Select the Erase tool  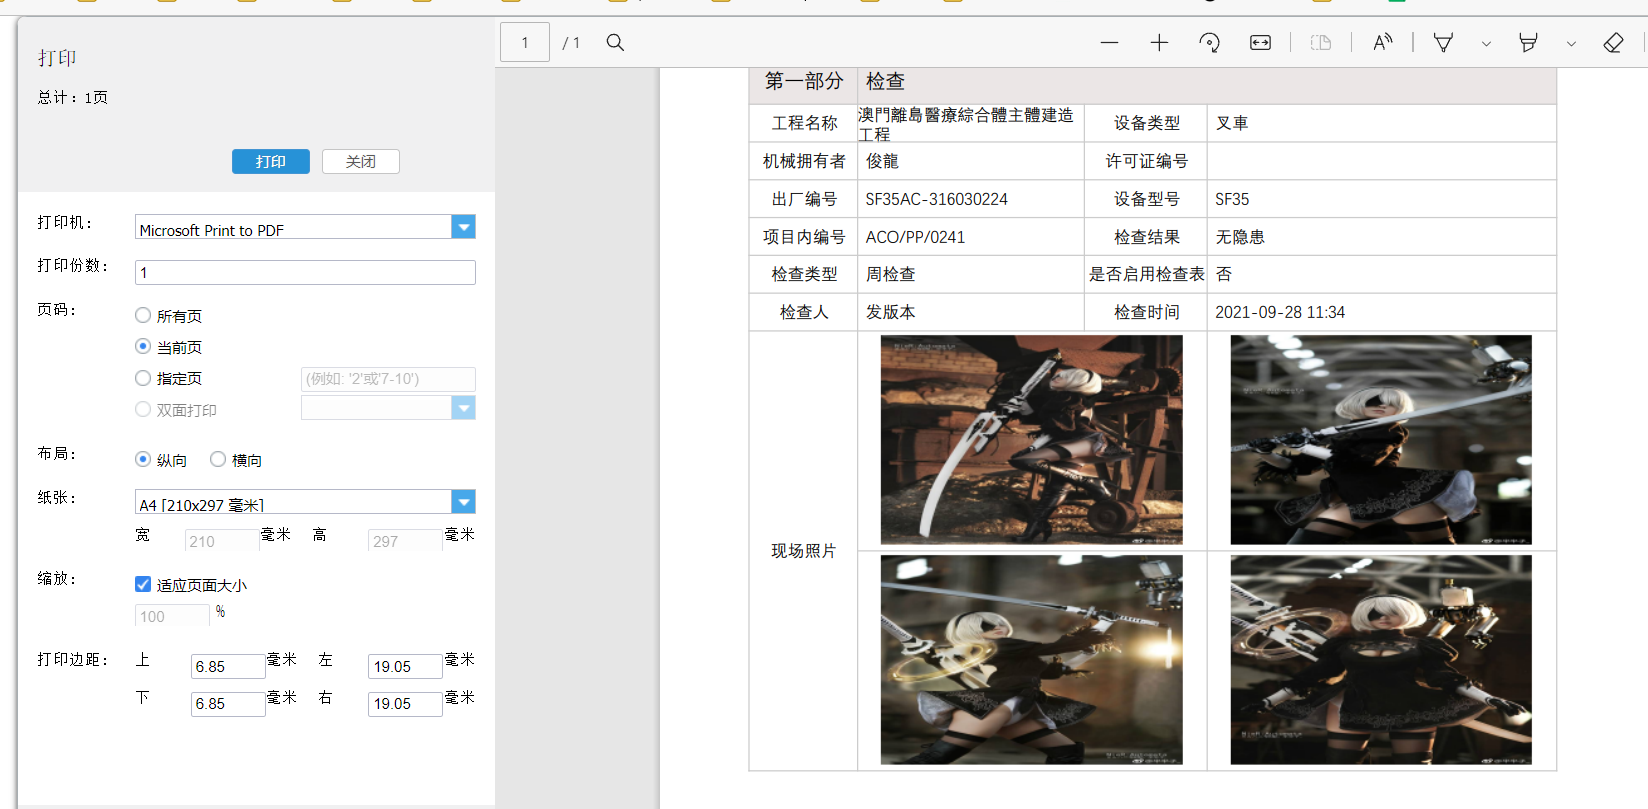tap(1613, 42)
